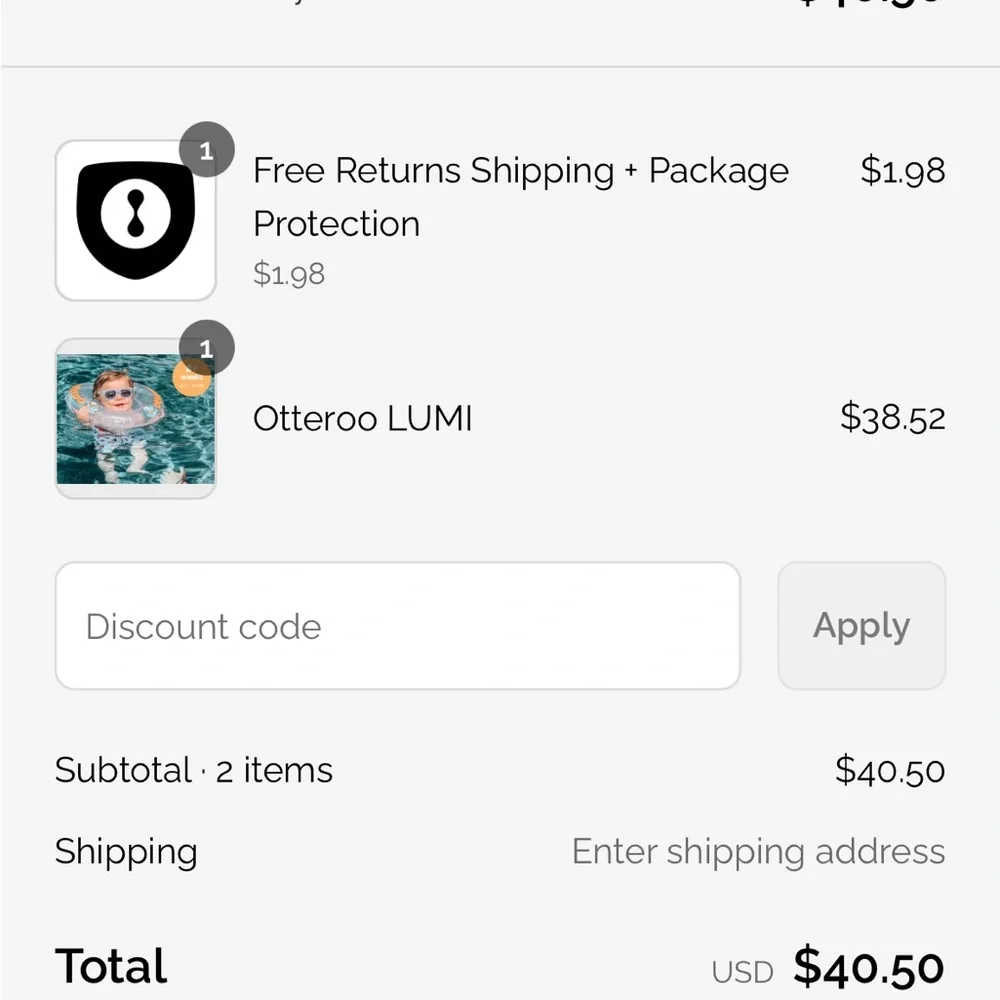Click the partially visible price at top
The width and height of the screenshot is (1000, 1000).
tap(870, 5)
